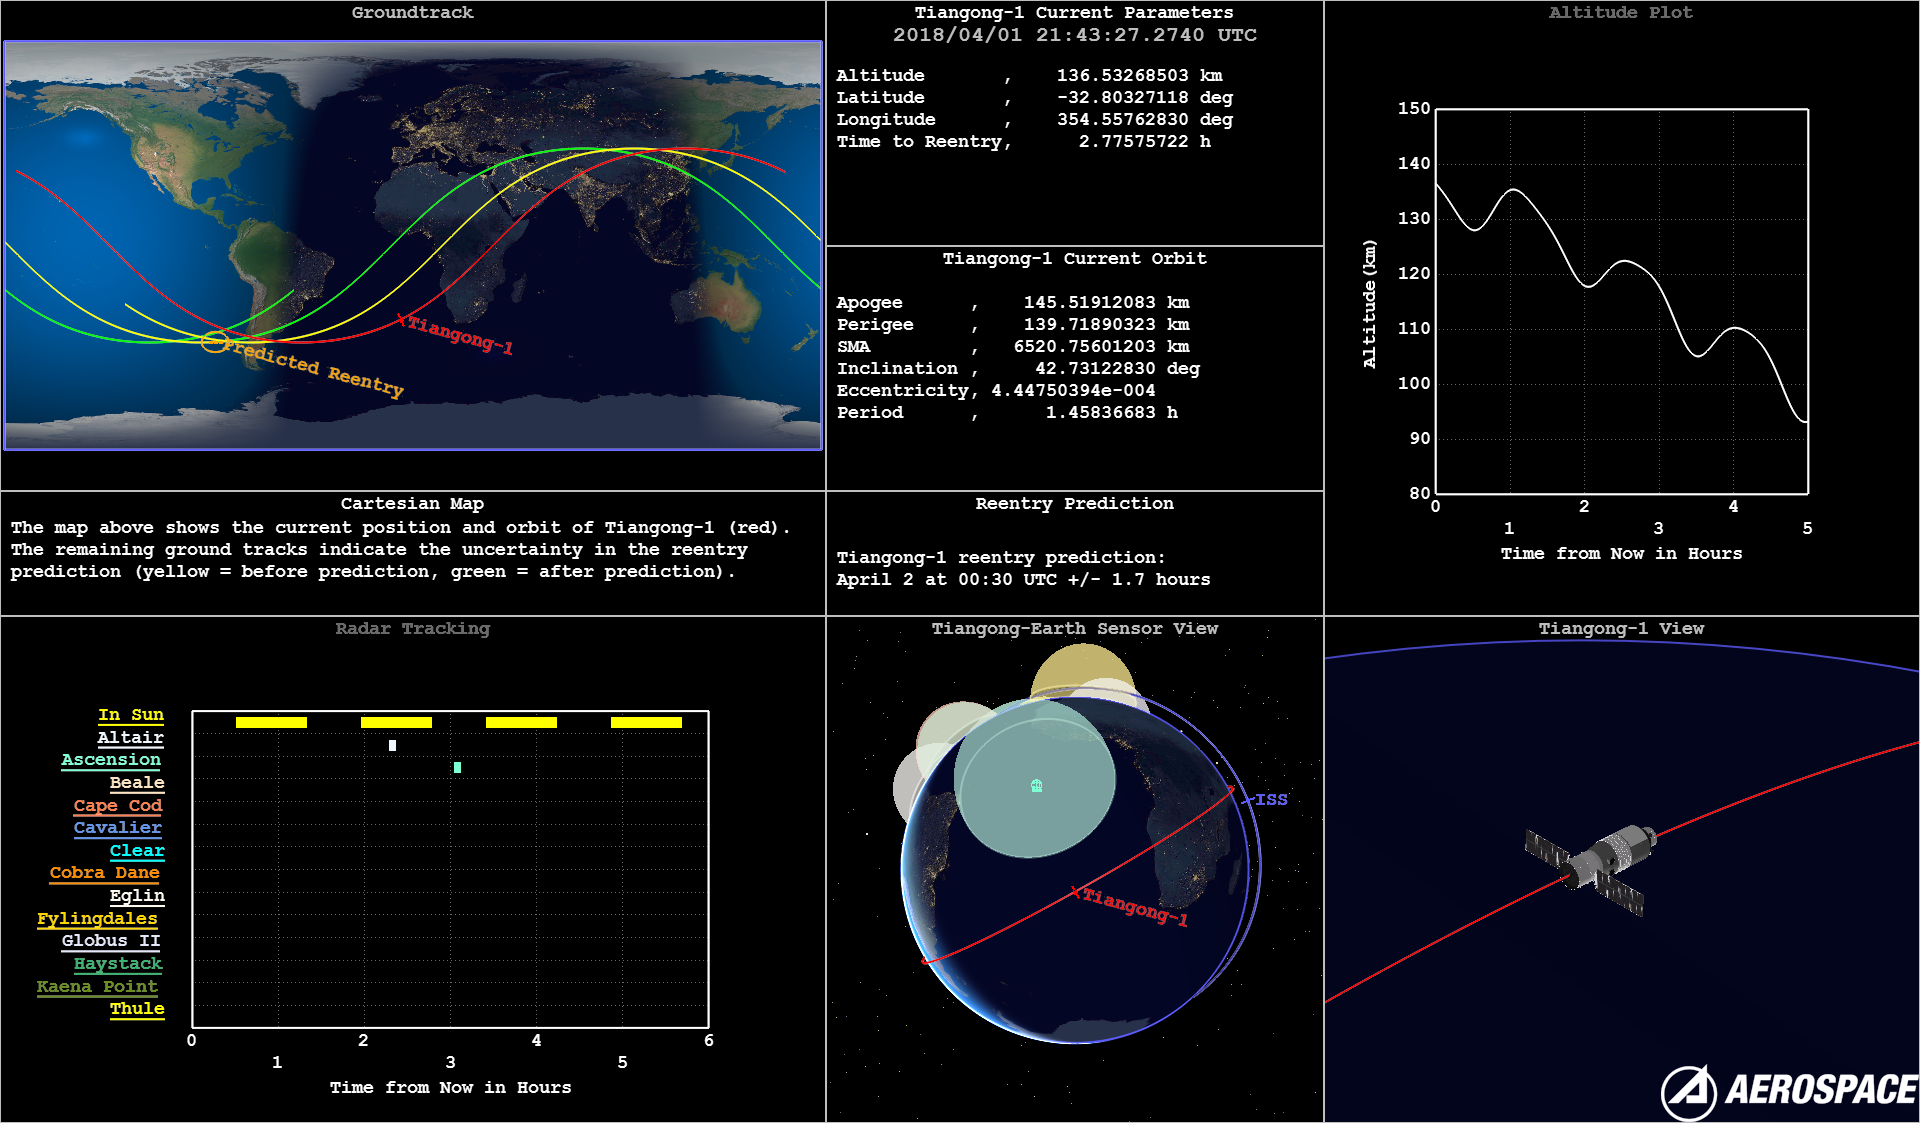Screen dimensions: 1920x1123
Task: Click the altitude curve in the plot
Action: point(1625,262)
